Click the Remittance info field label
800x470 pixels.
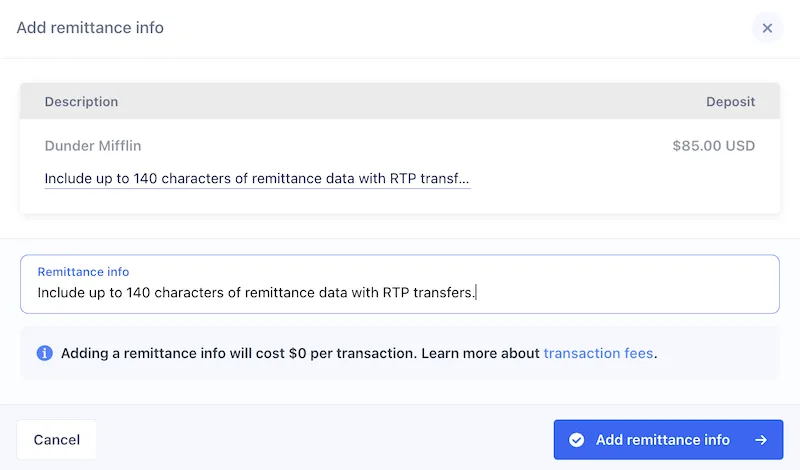click(83, 272)
